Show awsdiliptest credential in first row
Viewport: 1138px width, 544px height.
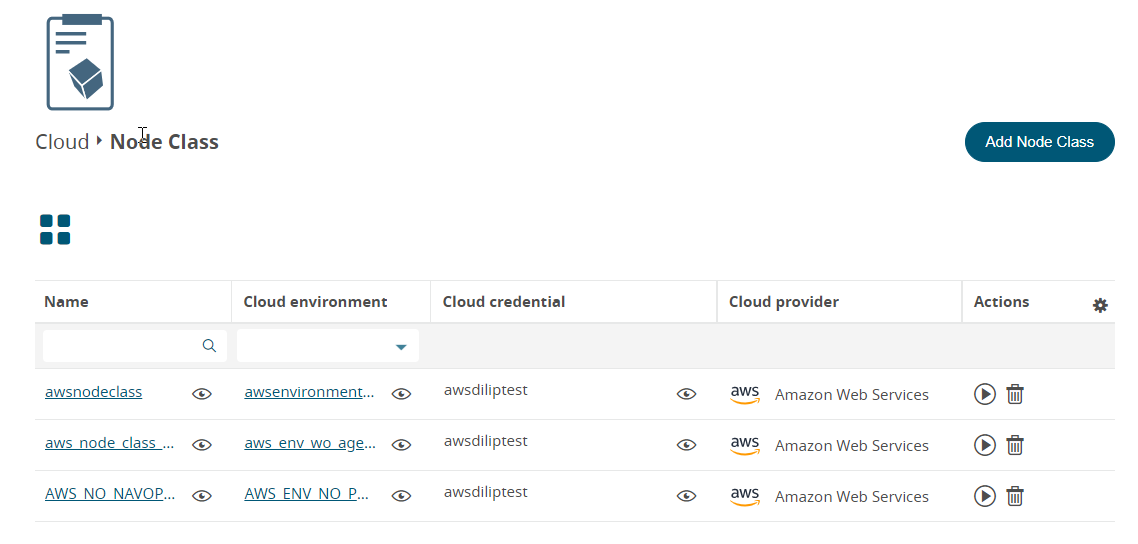click(686, 394)
